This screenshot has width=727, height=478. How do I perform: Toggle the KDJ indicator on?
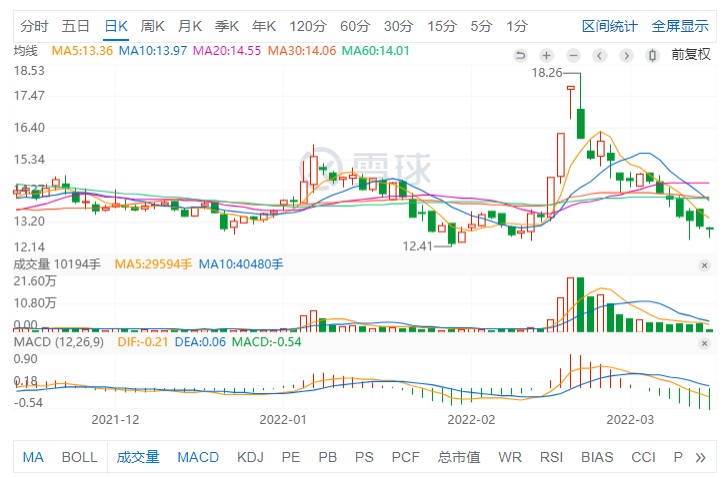tap(250, 457)
